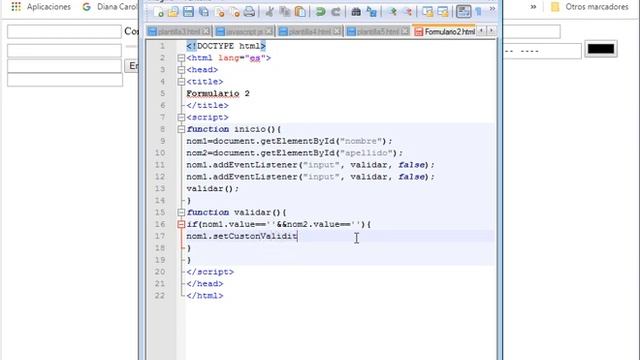Click the closing </script> tag on line 20

(x=210, y=272)
